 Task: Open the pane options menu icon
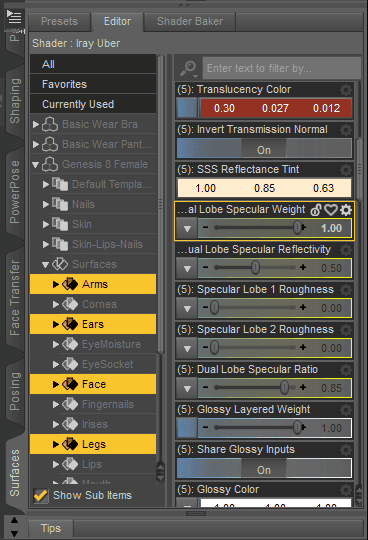coord(14,17)
